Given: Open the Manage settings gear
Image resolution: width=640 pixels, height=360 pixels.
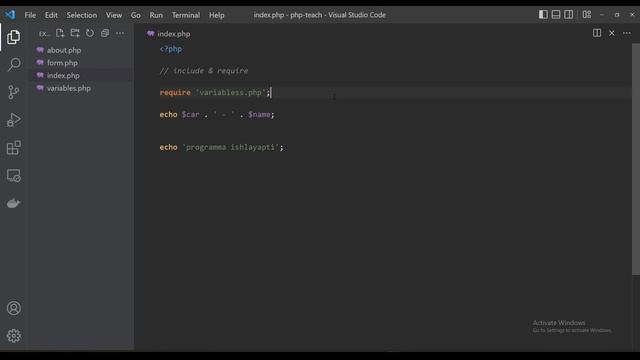Looking at the screenshot, I should pos(13,336).
